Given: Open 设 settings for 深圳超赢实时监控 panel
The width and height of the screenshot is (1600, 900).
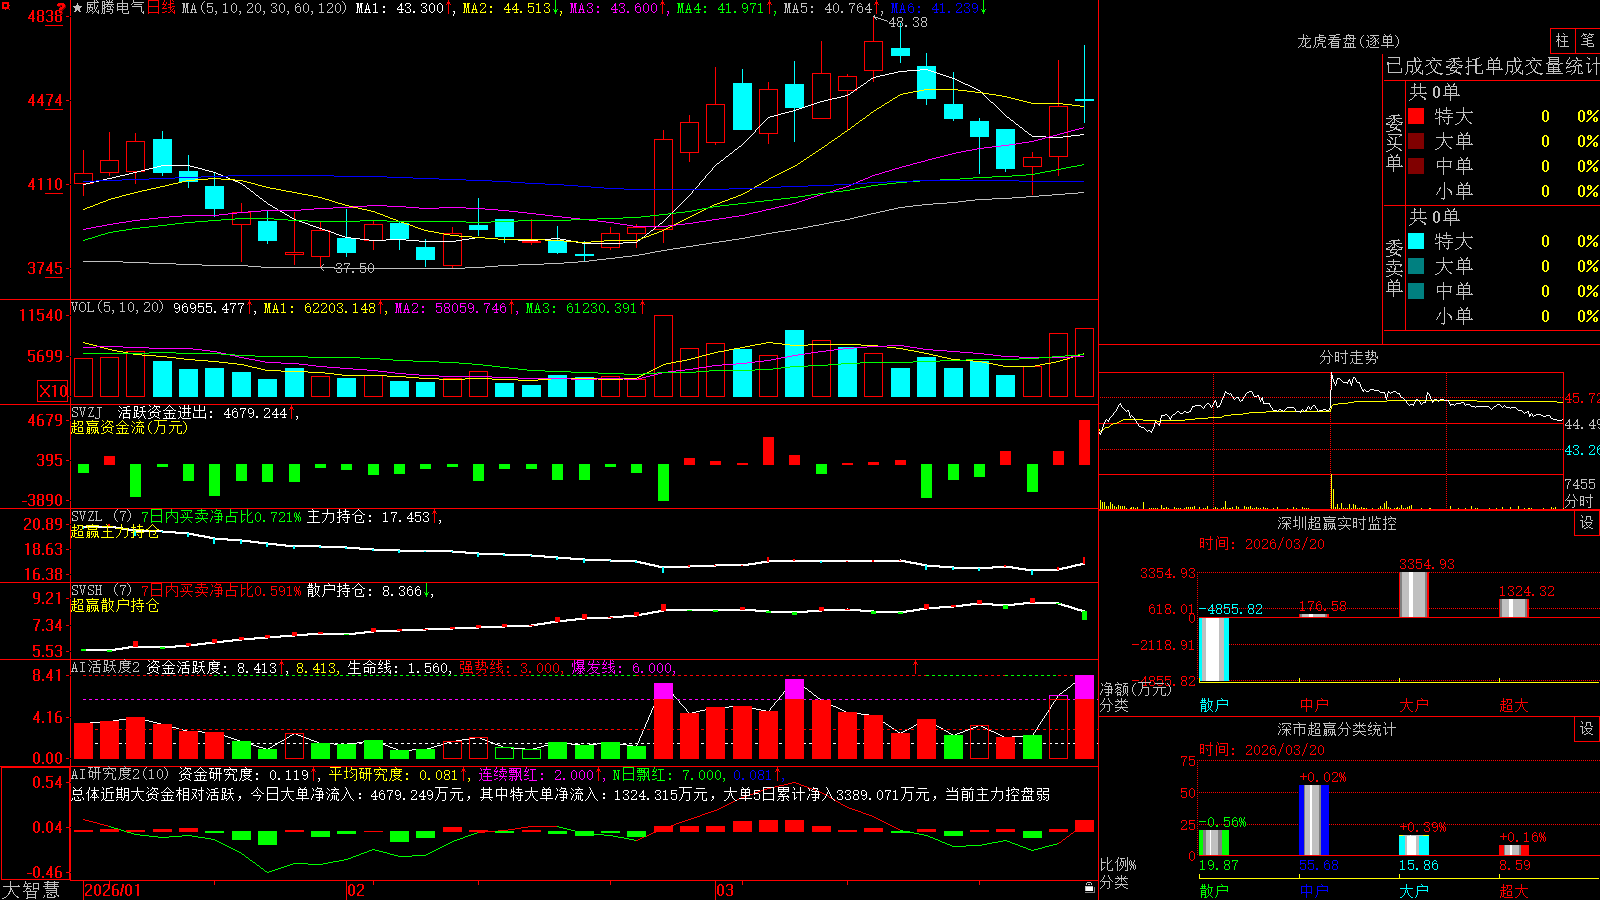Looking at the screenshot, I should click(x=1587, y=523).
